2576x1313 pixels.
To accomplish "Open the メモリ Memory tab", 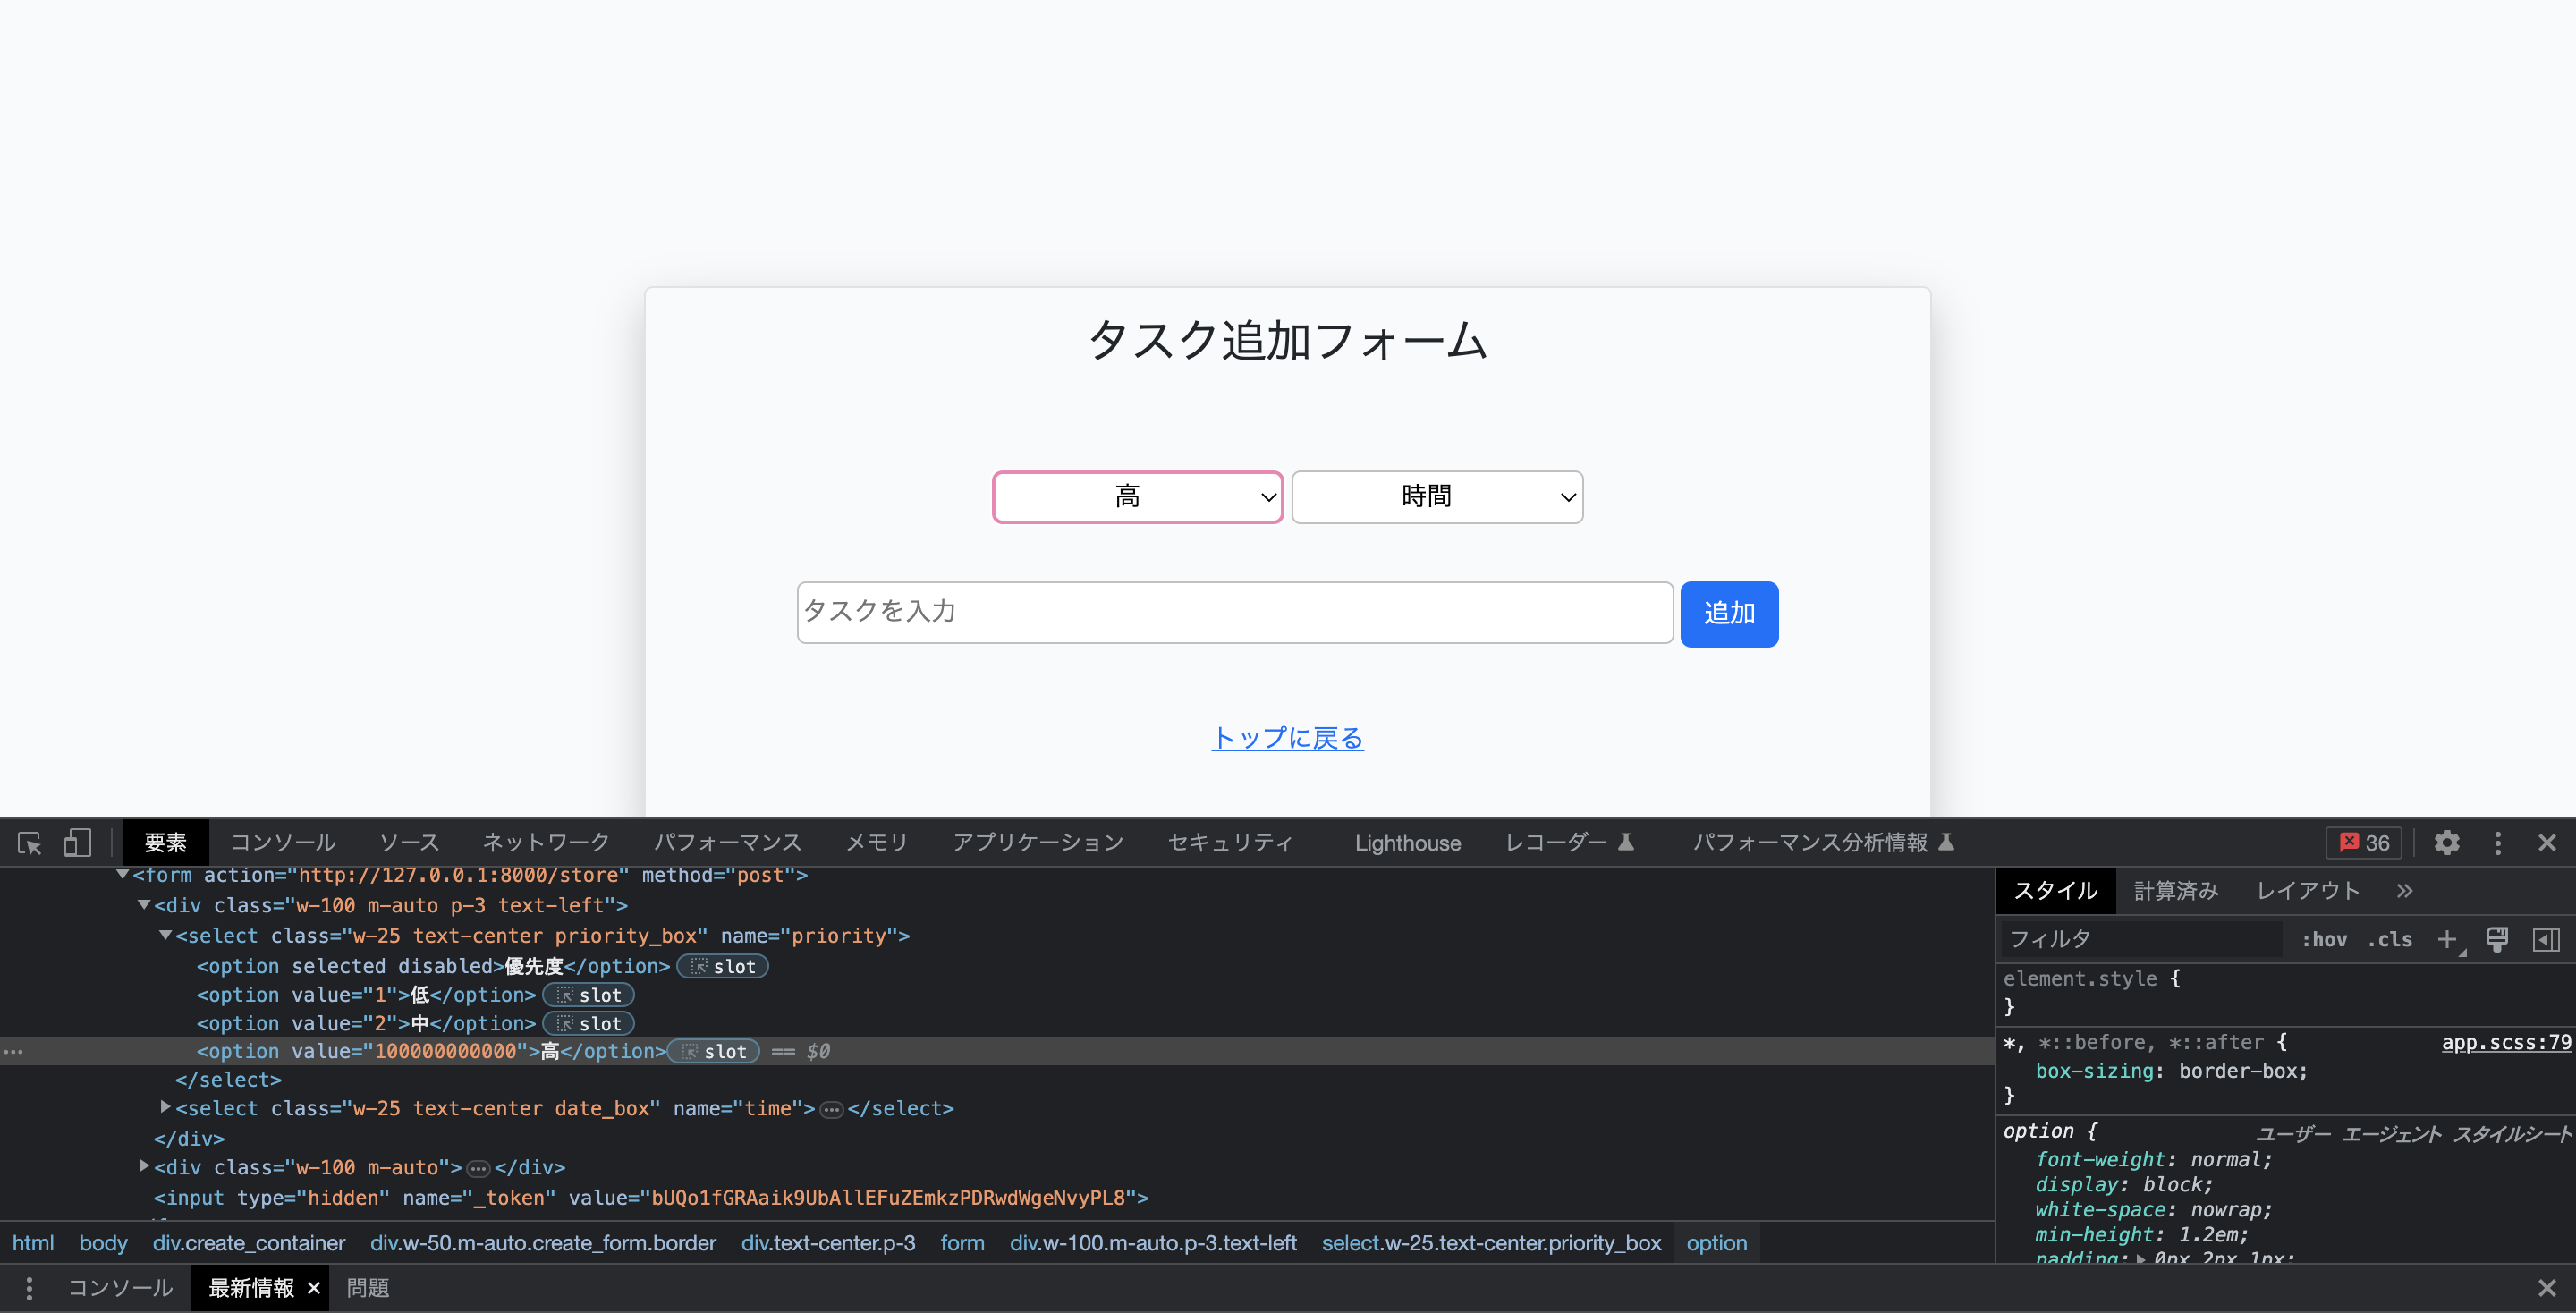I will 877,843.
